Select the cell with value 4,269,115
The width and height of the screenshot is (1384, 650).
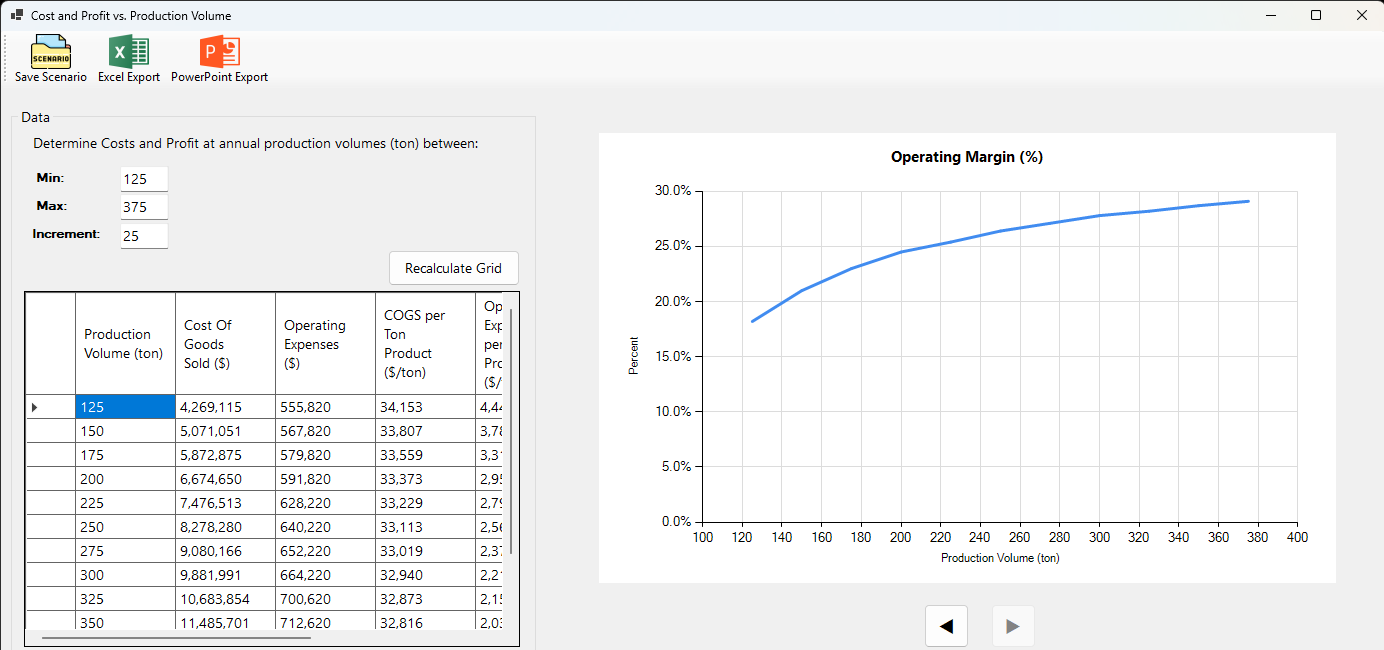pyautogui.click(x=225, y=407)
